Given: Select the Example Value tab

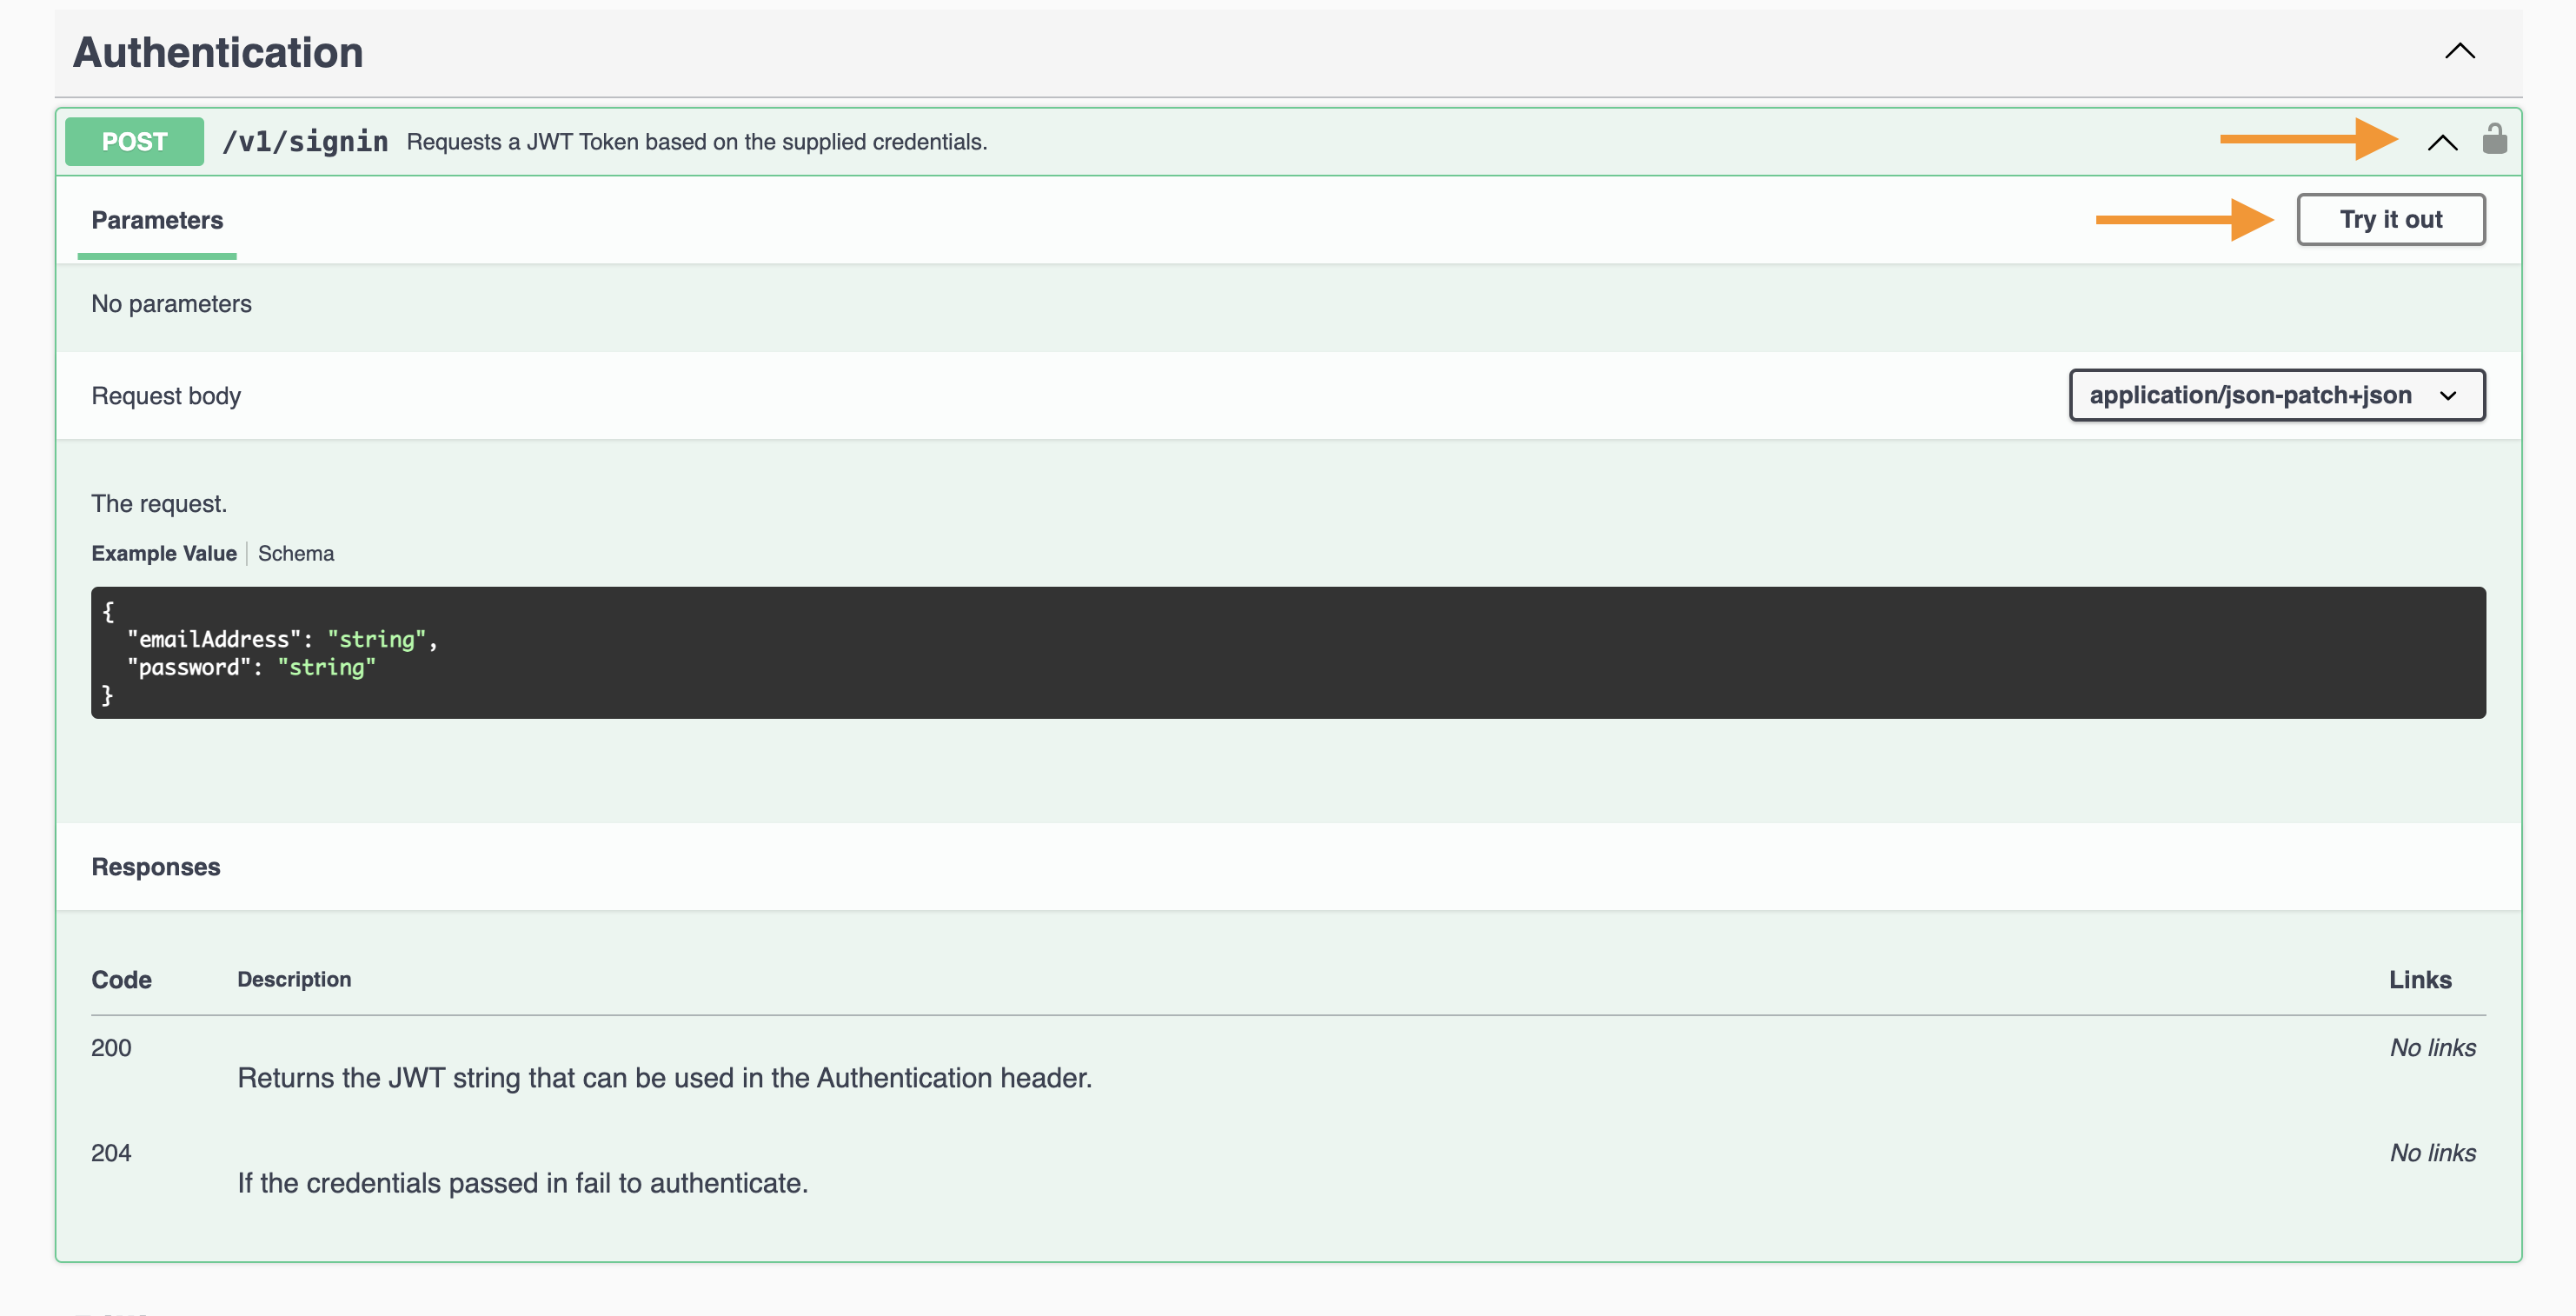Looking at the screenshot, I should (x=164, y=553).
